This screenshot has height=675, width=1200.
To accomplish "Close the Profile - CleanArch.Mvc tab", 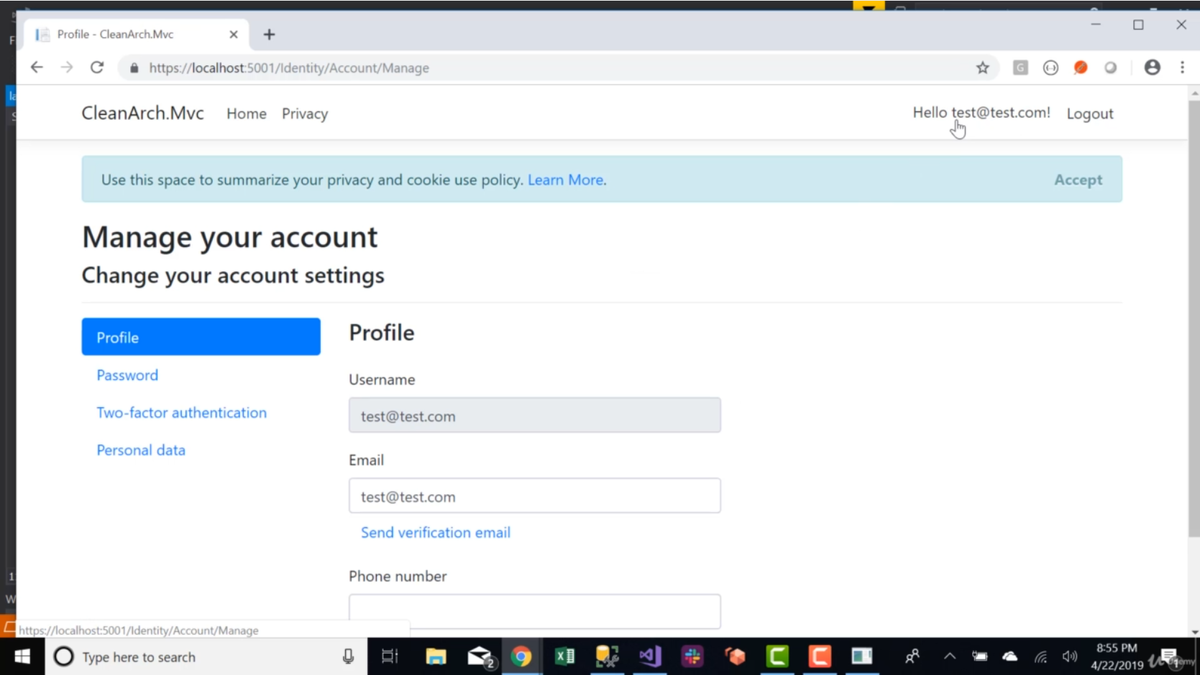I will 233,34.
